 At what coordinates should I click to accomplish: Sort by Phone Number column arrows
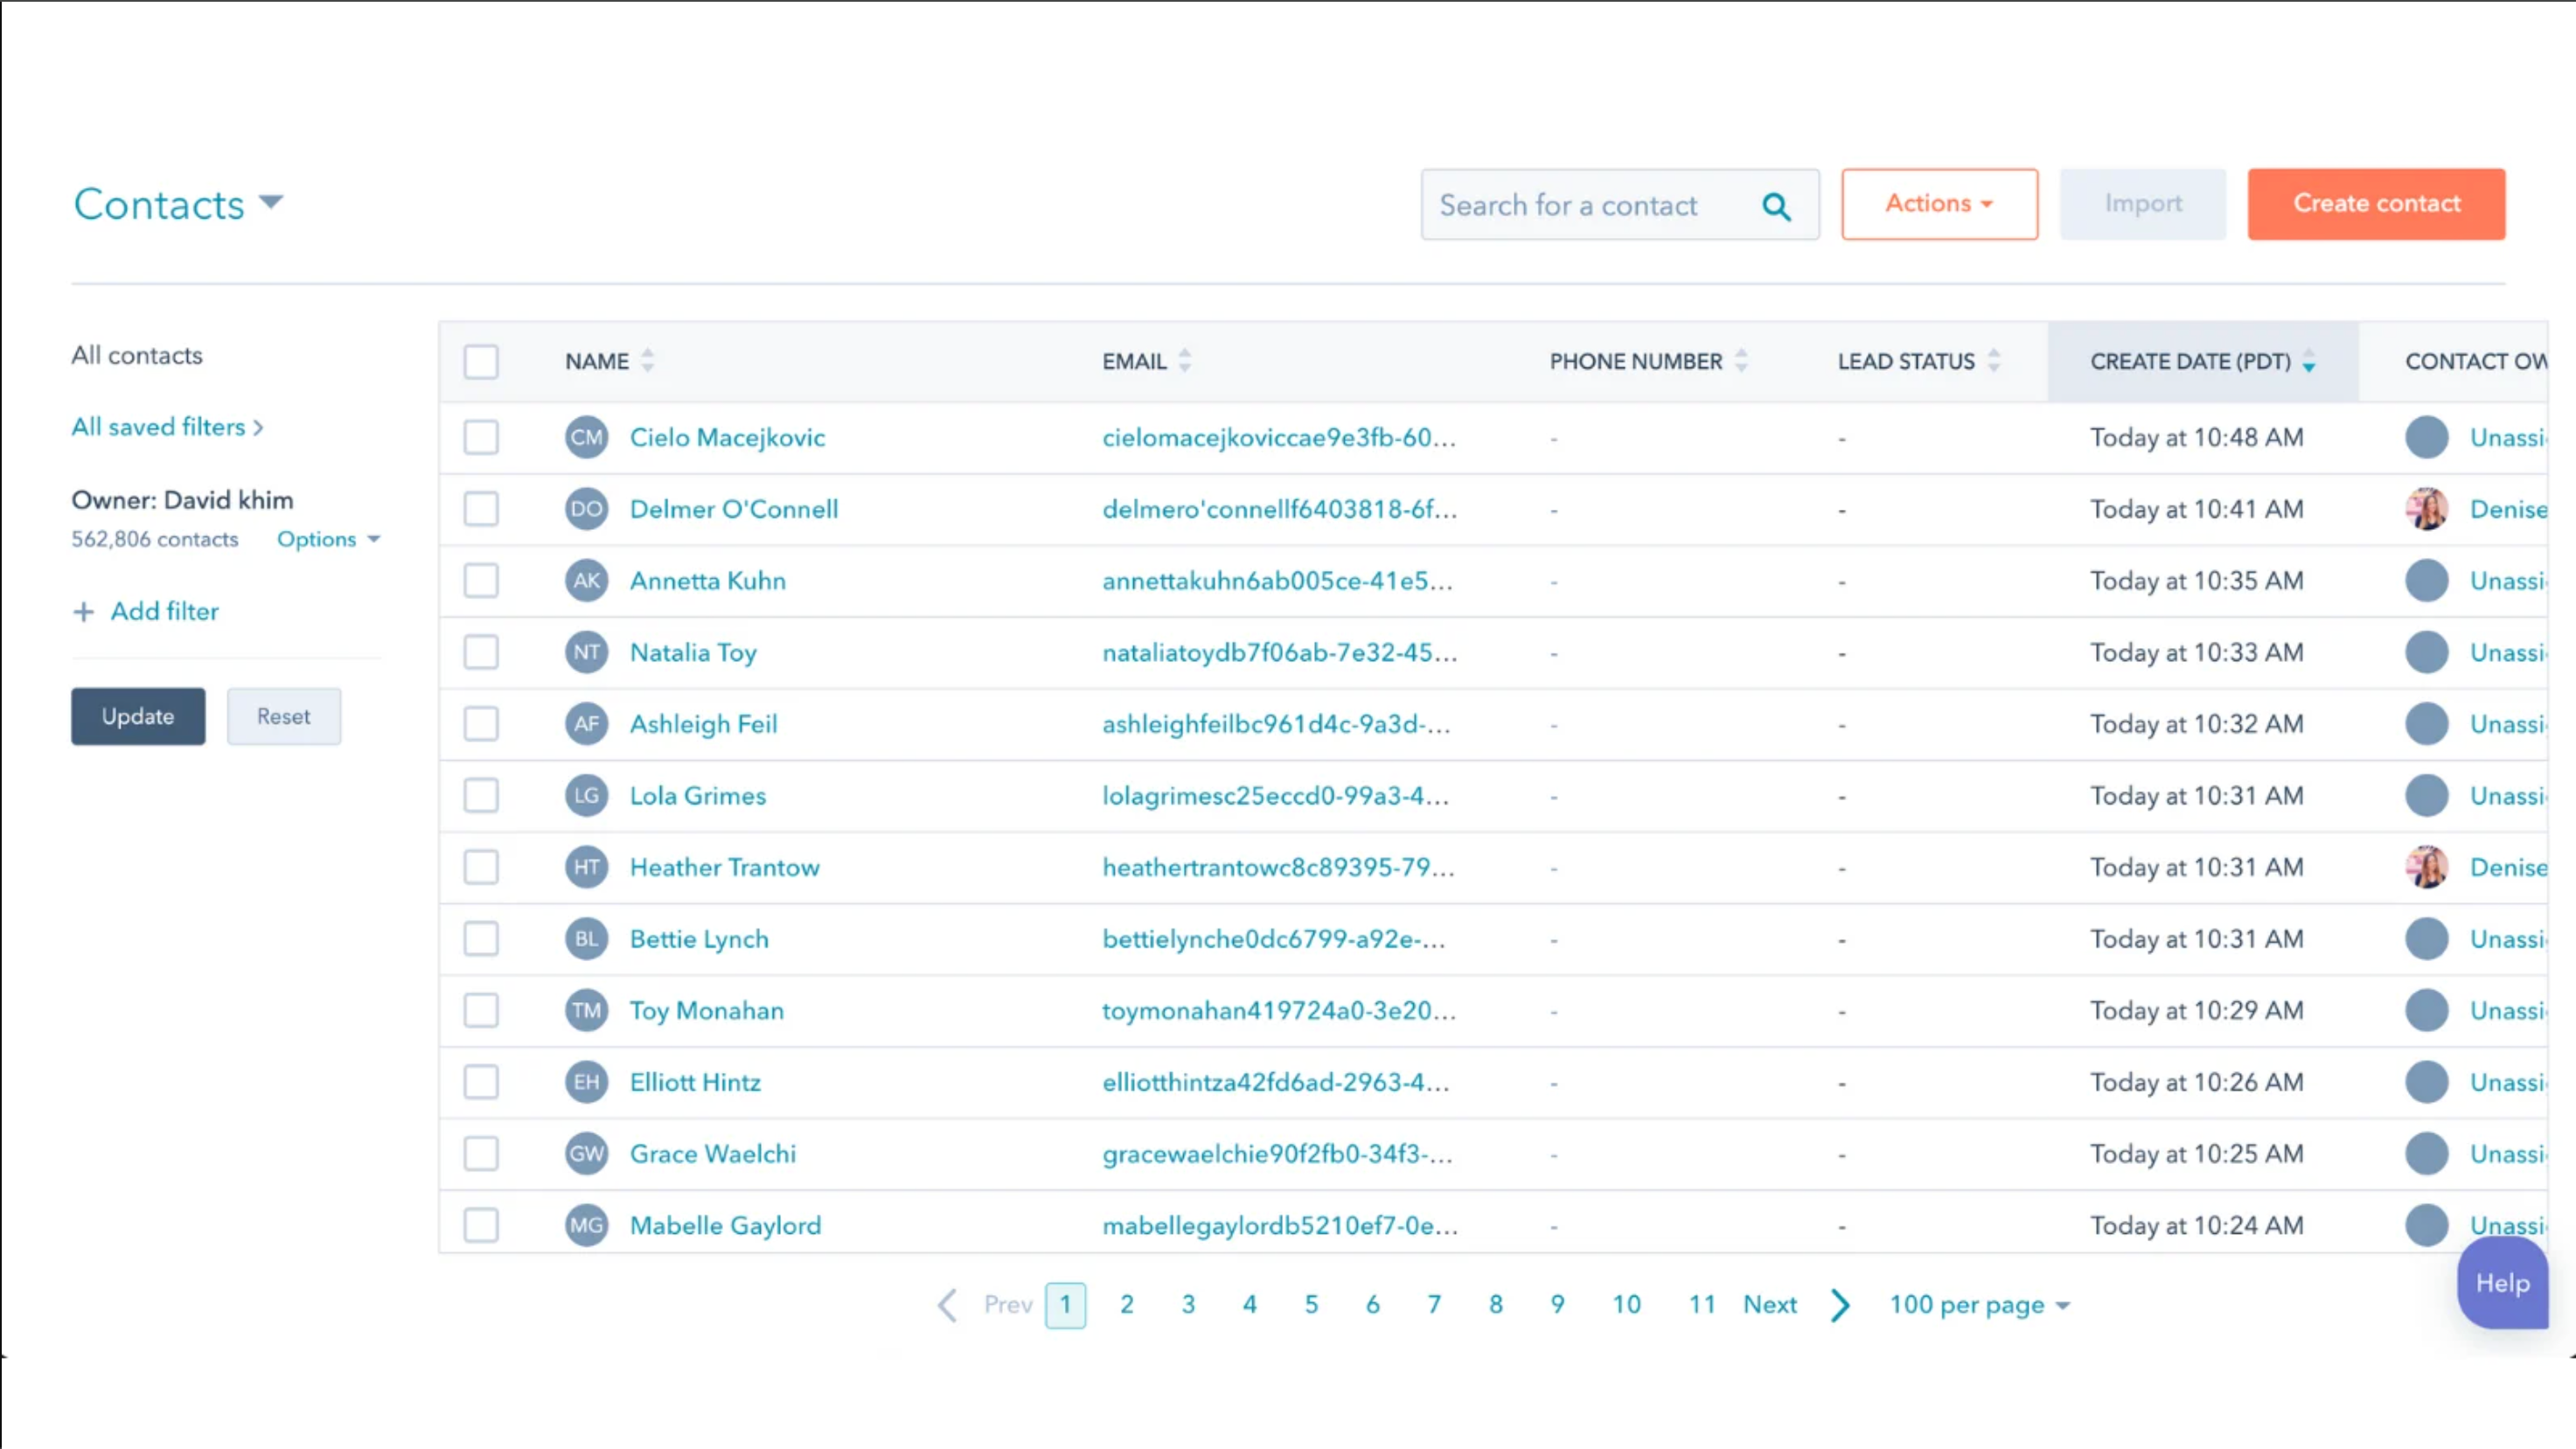click(1741, 360)
